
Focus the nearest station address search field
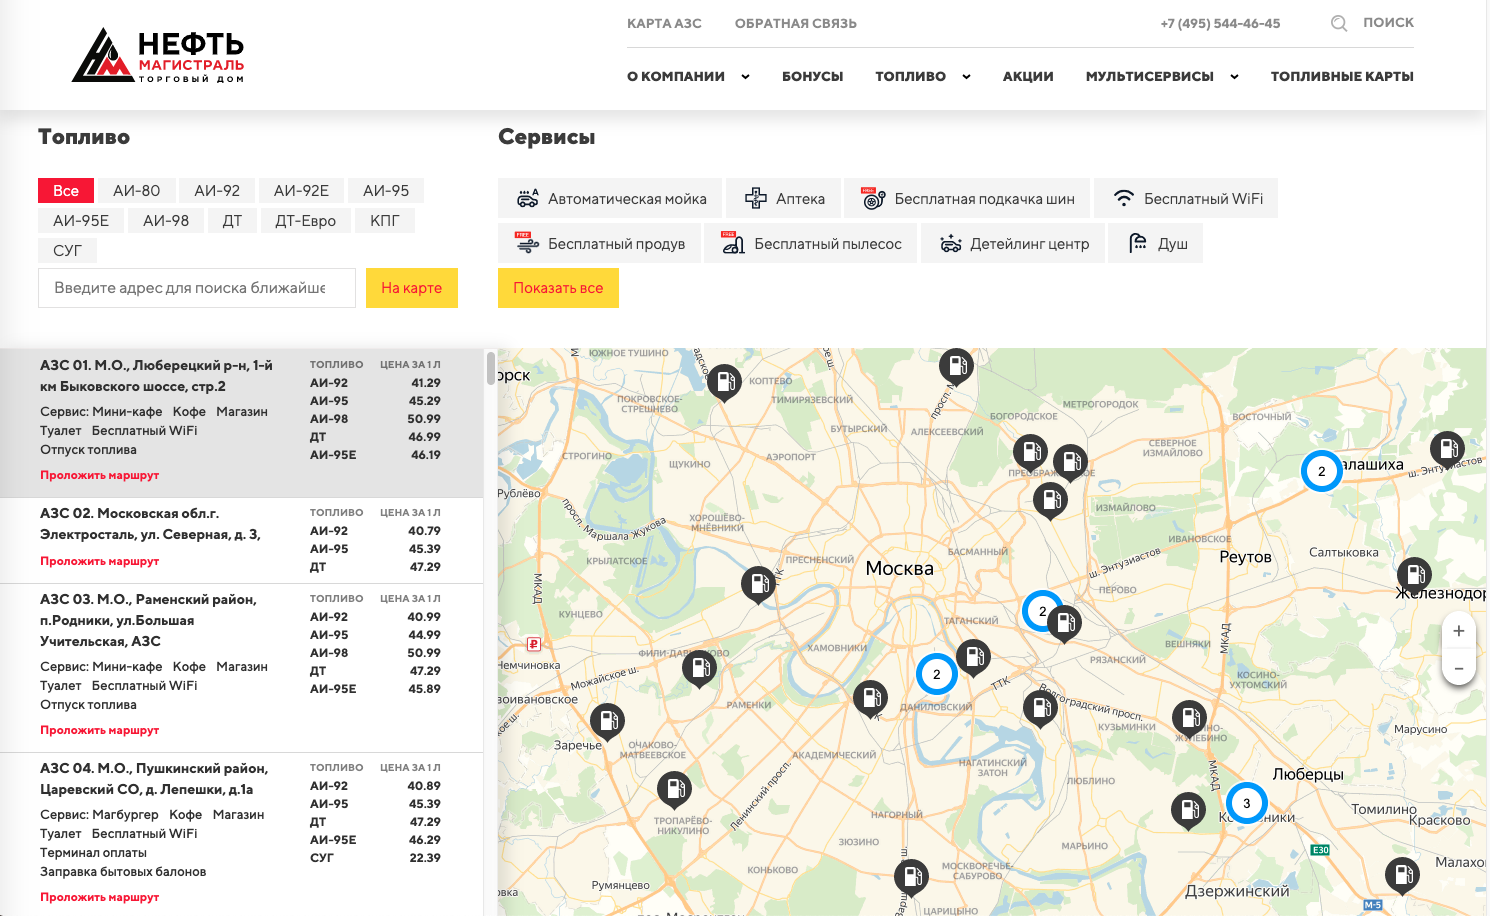[x=197, y=288]
